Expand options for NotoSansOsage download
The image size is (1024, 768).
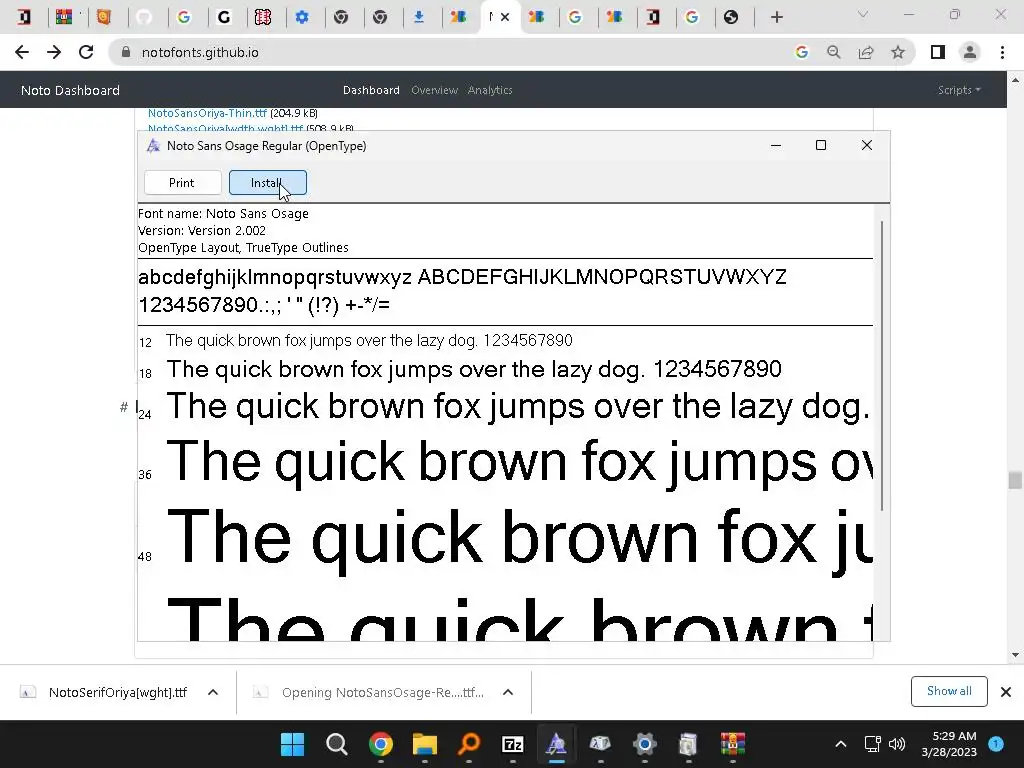tap(508, 692)
